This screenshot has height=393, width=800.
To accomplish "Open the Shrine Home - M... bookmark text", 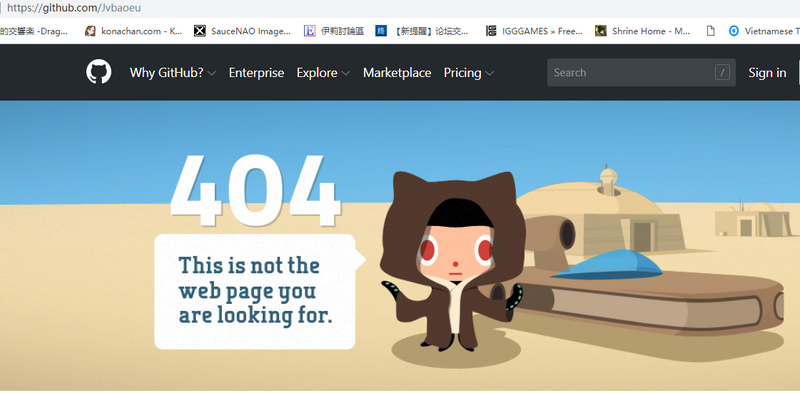I will (651, 31).
